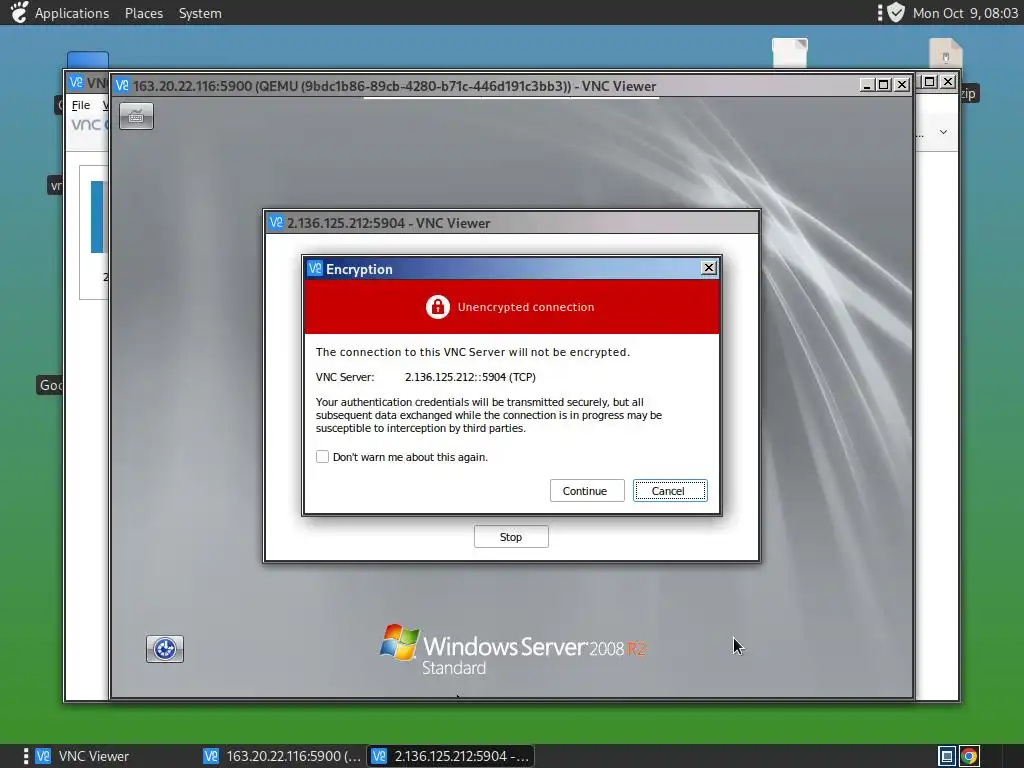Click VNC logo in the 163.20.22.116:5900 title bar
Viewport: 1024px width, 768px height.
122,86
